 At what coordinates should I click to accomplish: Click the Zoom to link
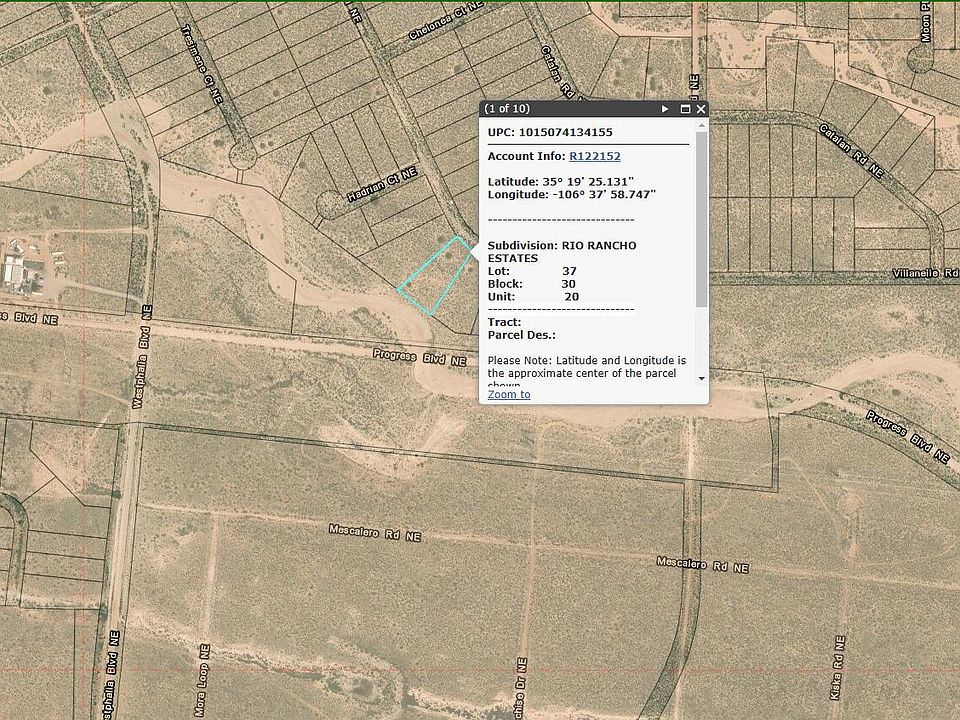click(509, 394)
